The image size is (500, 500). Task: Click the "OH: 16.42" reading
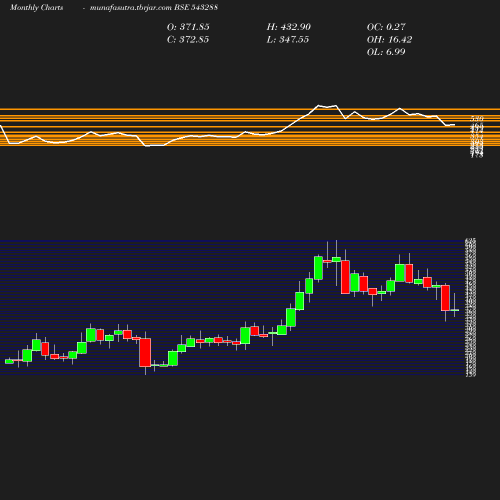[x=389, y=39]
